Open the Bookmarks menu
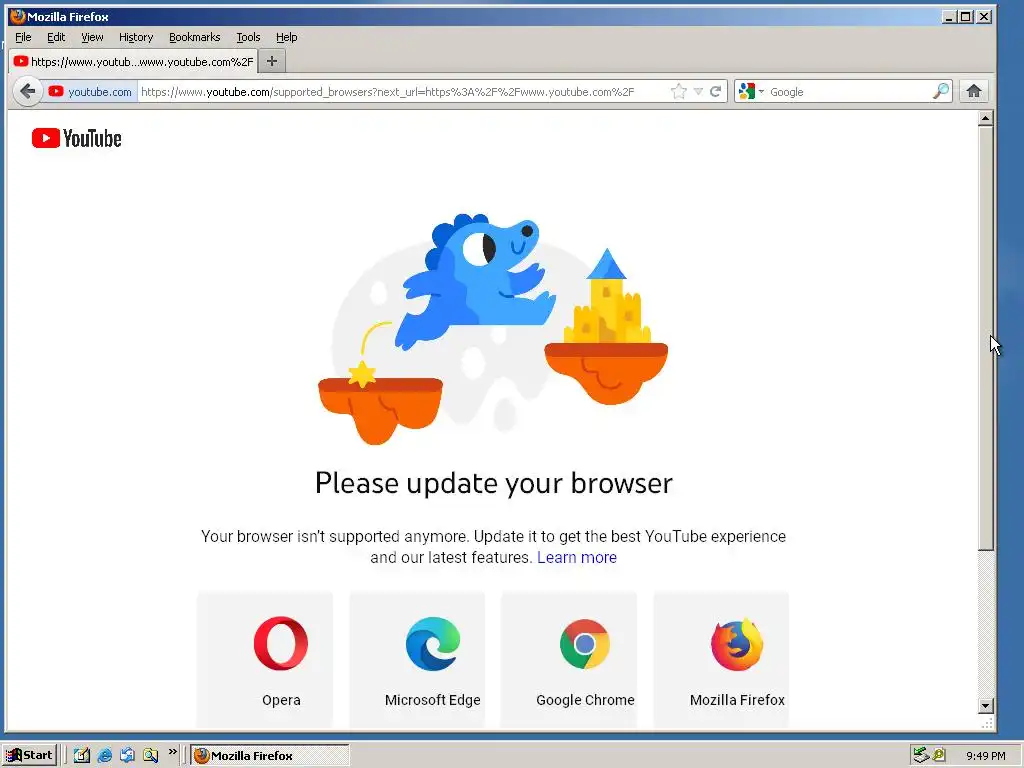Image resolution: width=1024 pixels, height=768 pixels. coord(195,37)
